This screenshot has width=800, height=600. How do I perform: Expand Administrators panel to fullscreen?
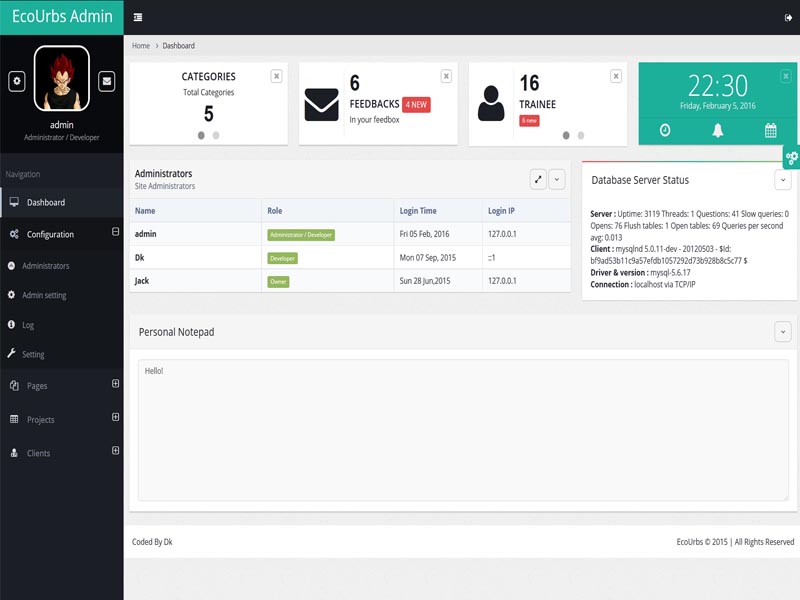point(538,179)
